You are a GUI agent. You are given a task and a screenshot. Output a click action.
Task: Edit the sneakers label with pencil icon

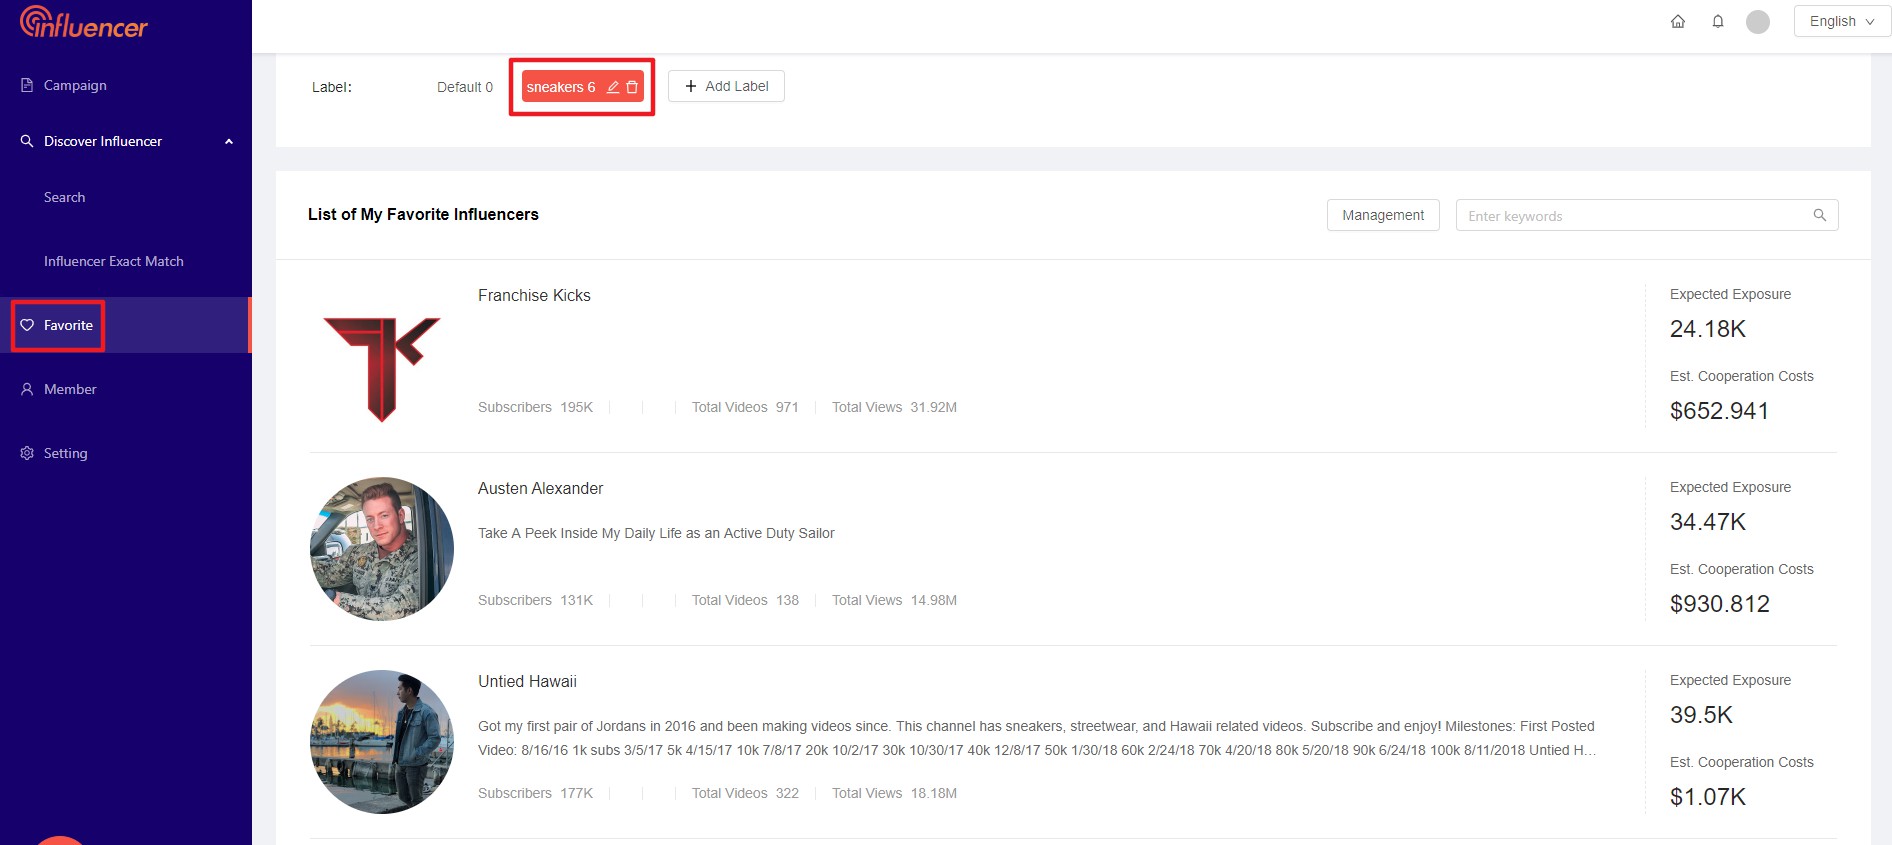click(x=613, y=87)
